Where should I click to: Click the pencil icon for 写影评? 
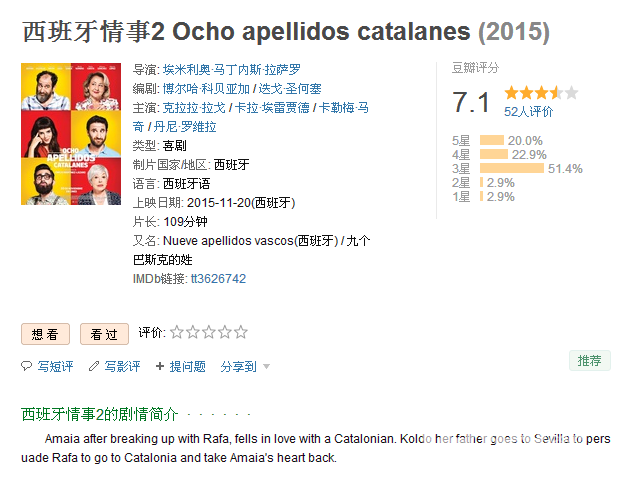(94, 366)
